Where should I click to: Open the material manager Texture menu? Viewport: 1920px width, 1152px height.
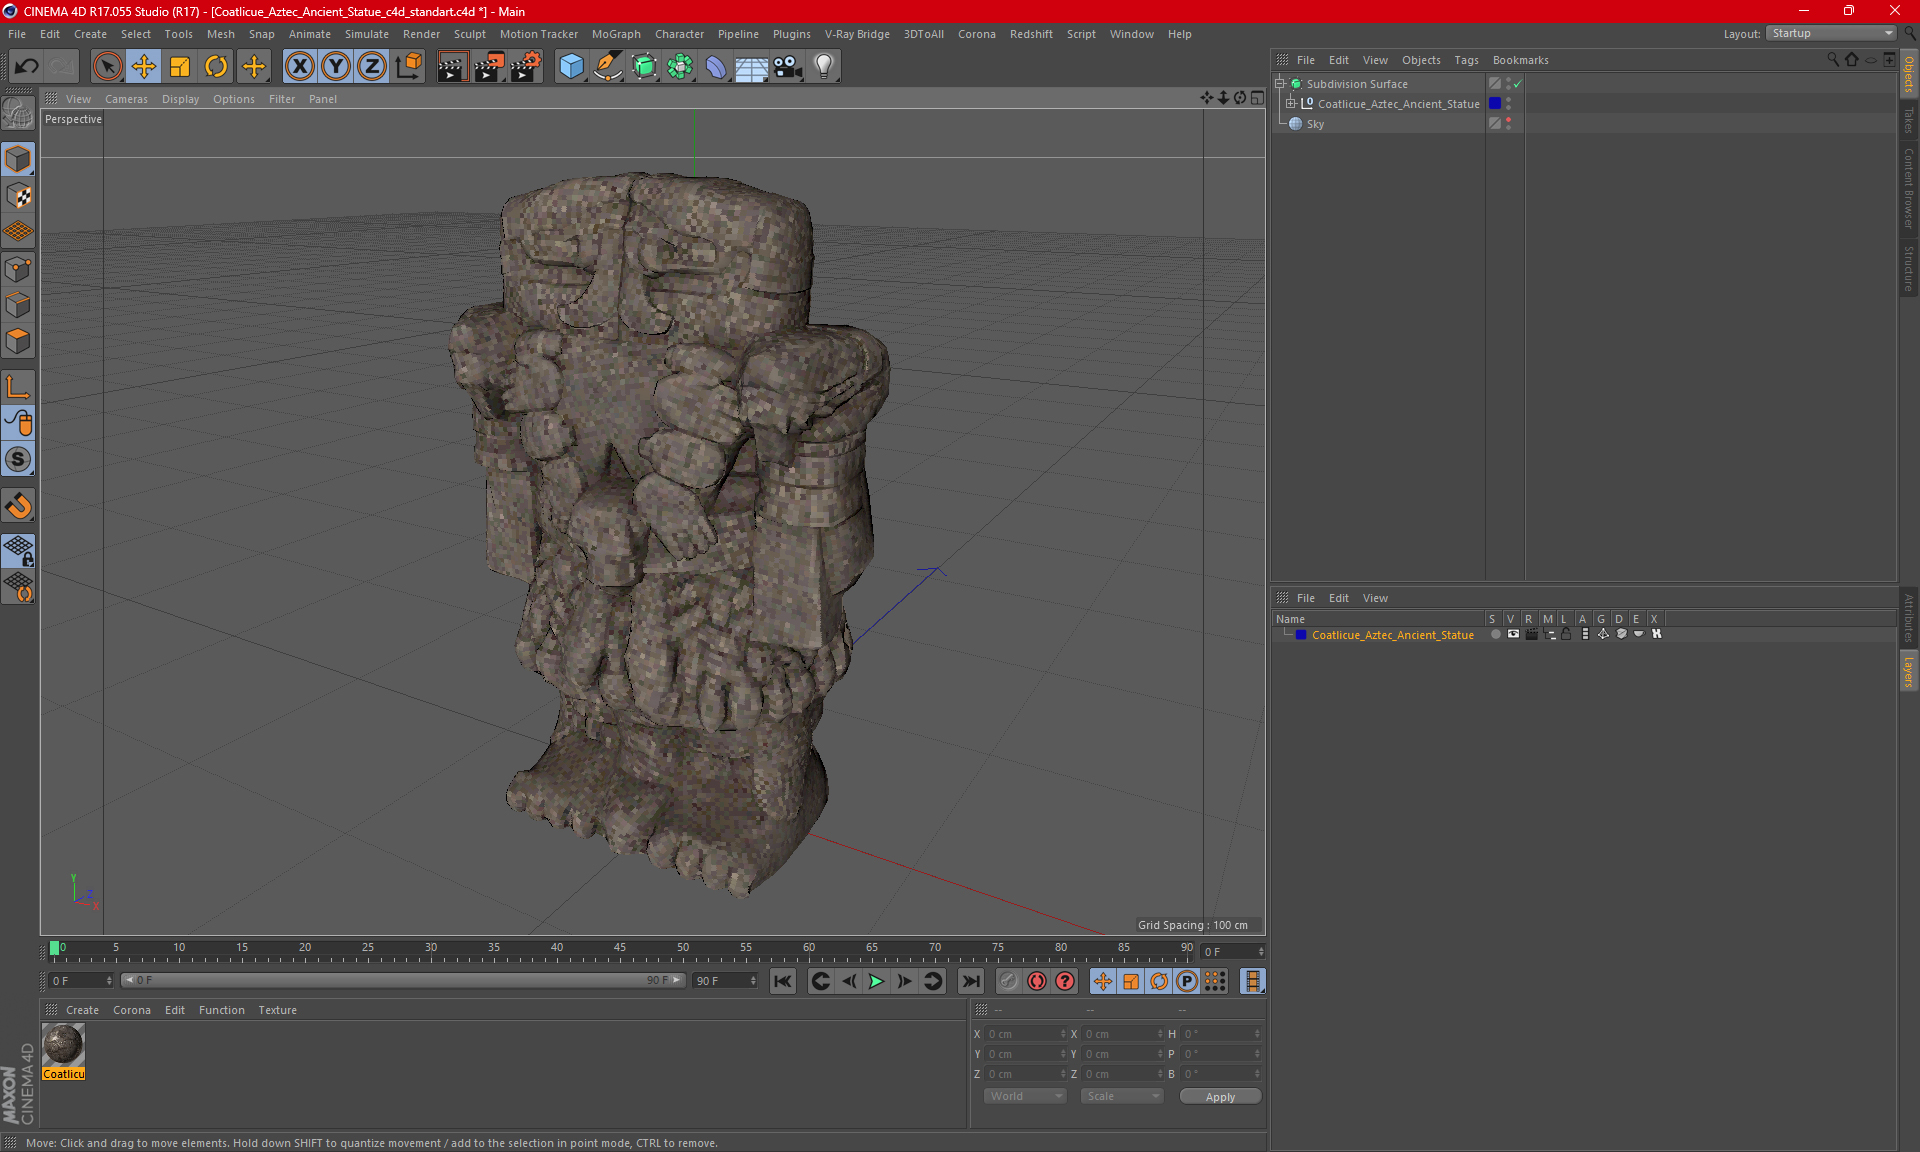(x=277, y=1010)
